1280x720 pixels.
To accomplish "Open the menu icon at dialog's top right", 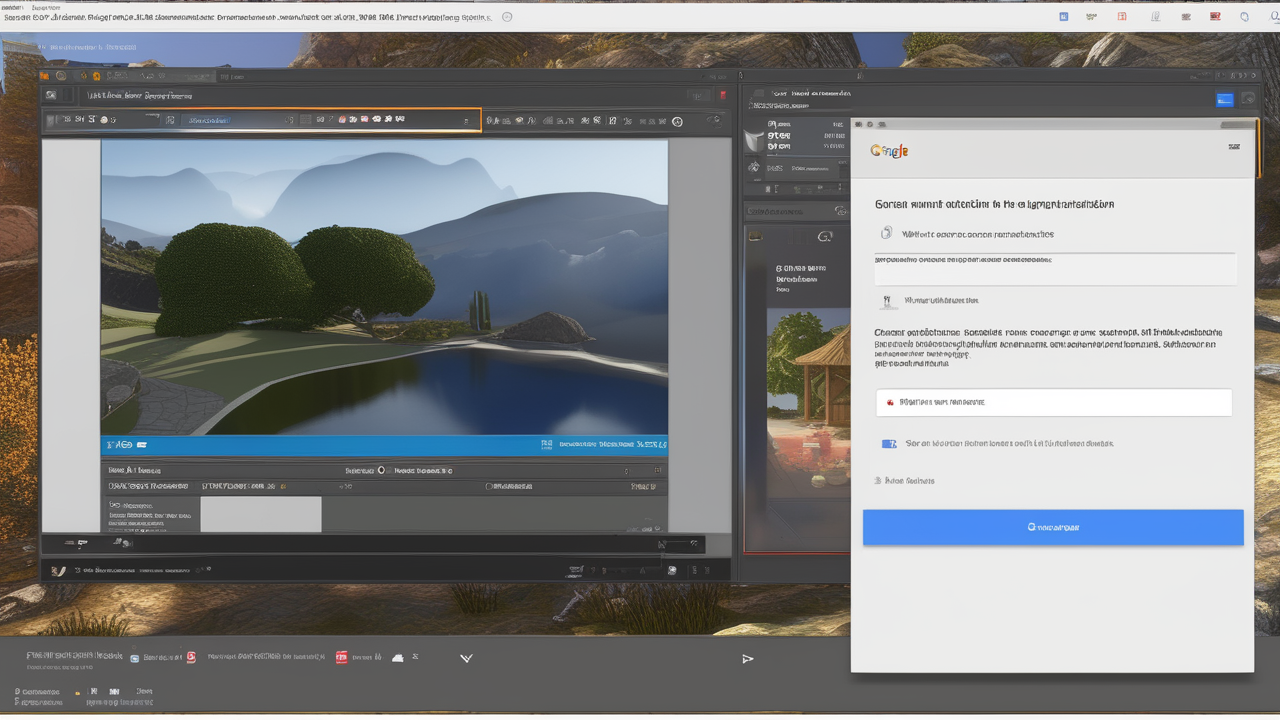I will tap(1234, 147).
